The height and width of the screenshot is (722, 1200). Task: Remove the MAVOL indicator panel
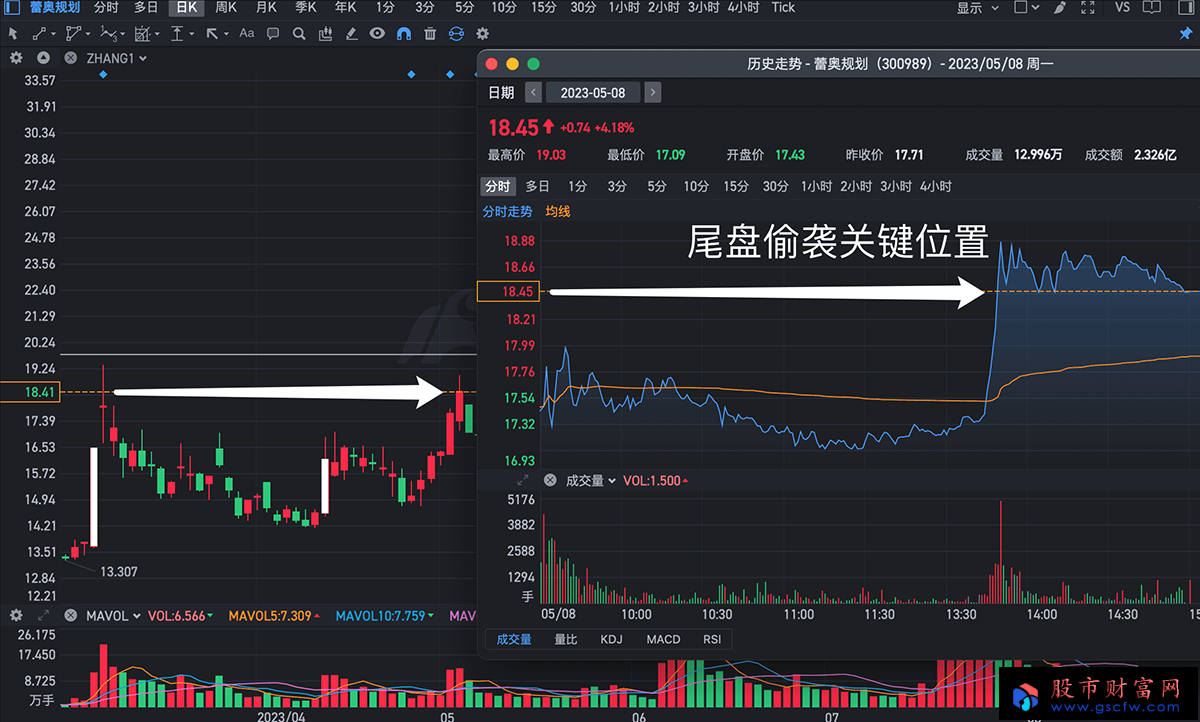point(71,616)
